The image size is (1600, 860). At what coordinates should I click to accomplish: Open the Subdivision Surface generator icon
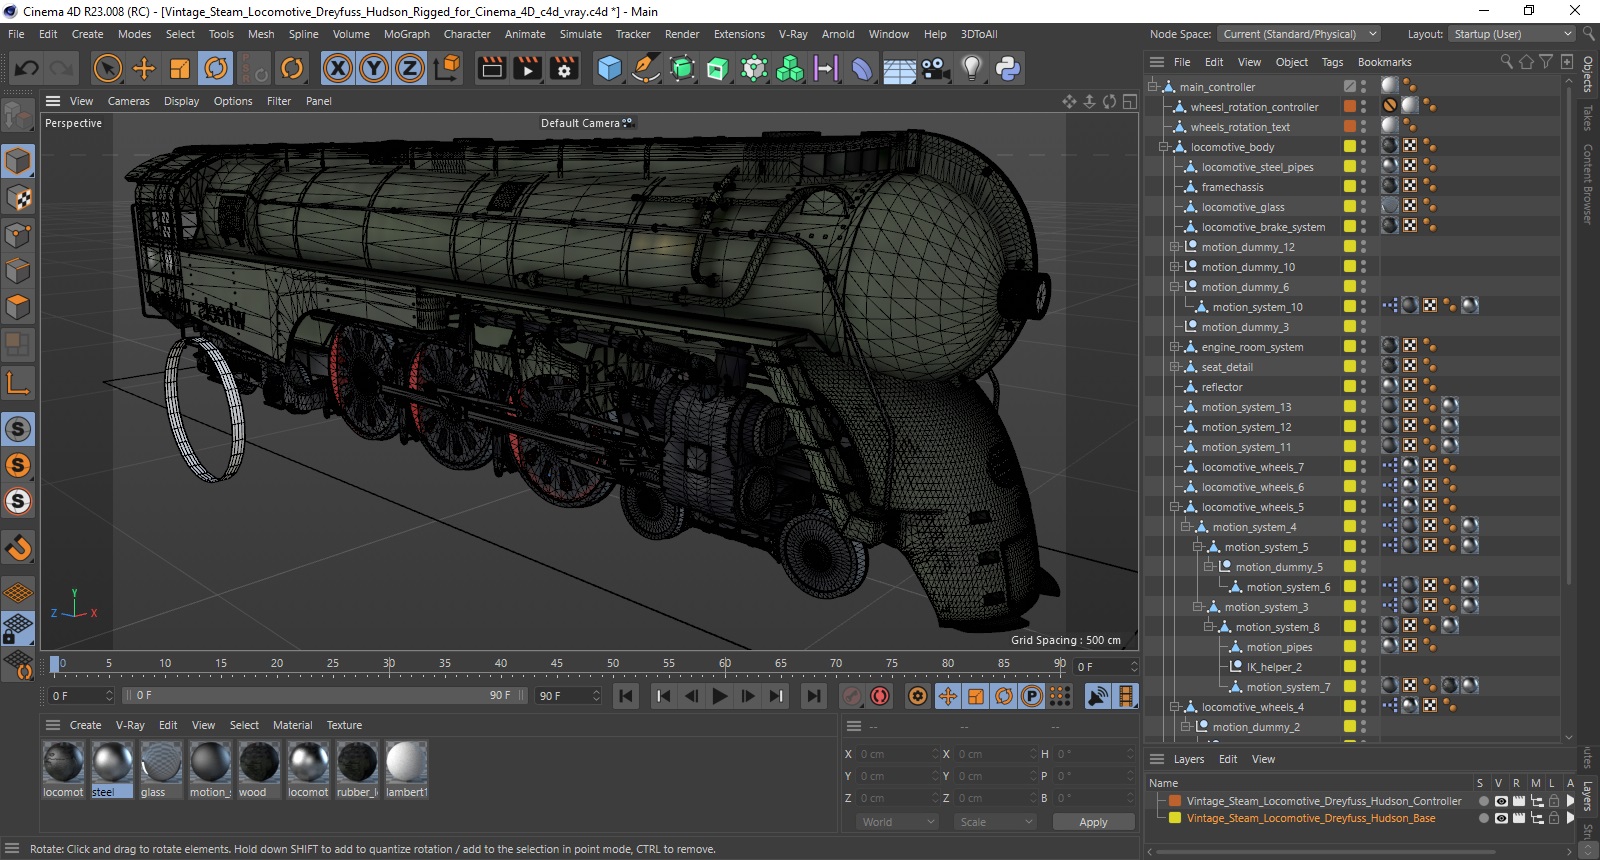coord(682,68)
